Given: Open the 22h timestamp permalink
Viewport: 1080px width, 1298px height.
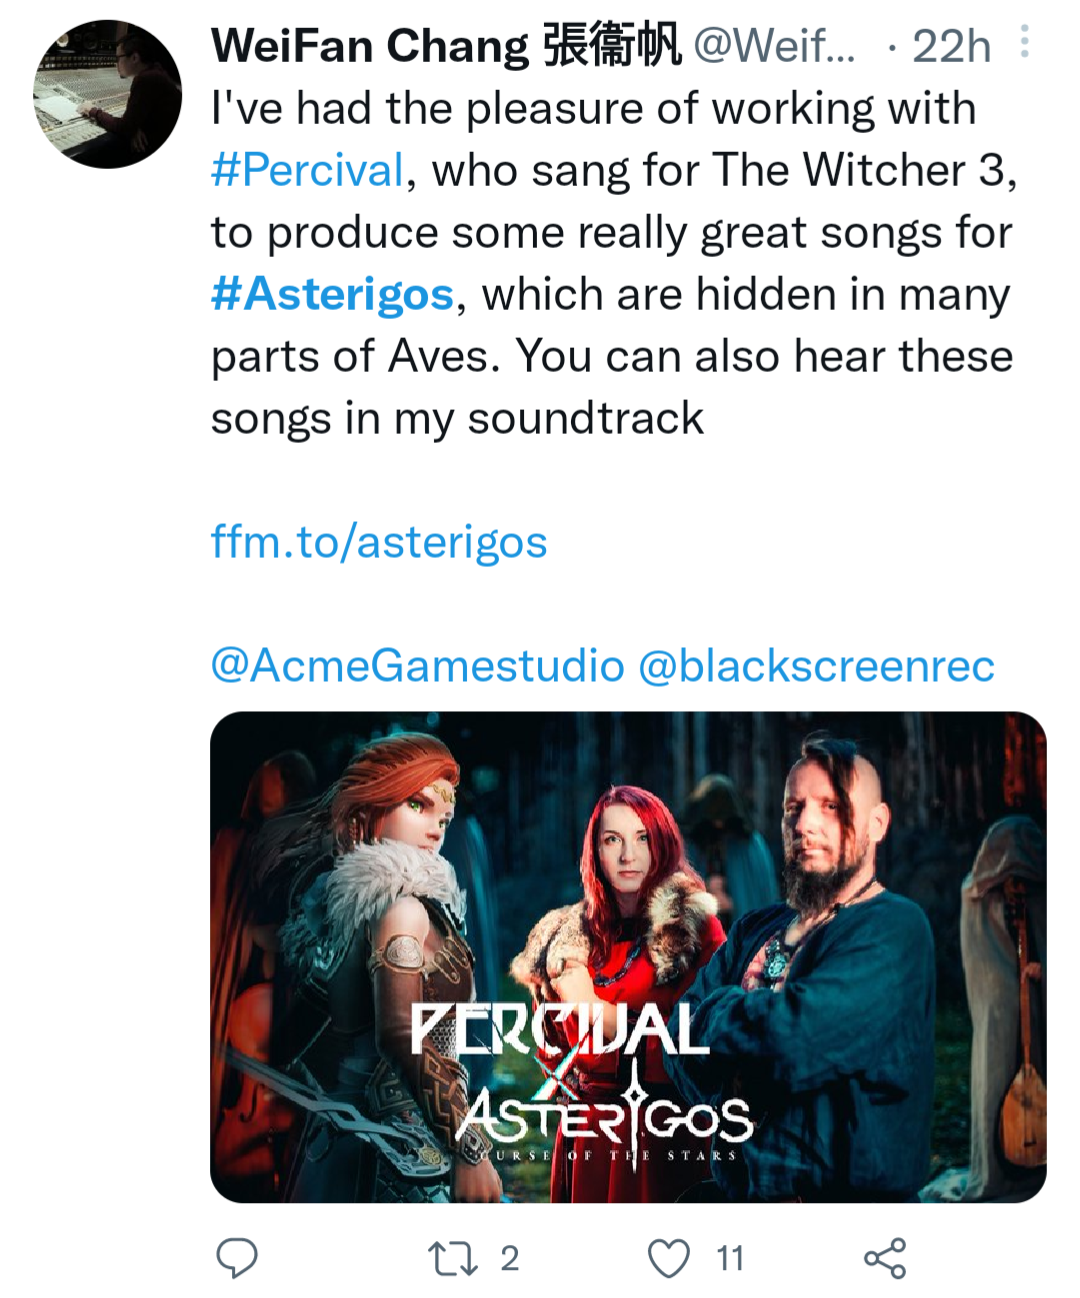Looking at the screenshot, I should pyautogui.click(x=951, y=46).
